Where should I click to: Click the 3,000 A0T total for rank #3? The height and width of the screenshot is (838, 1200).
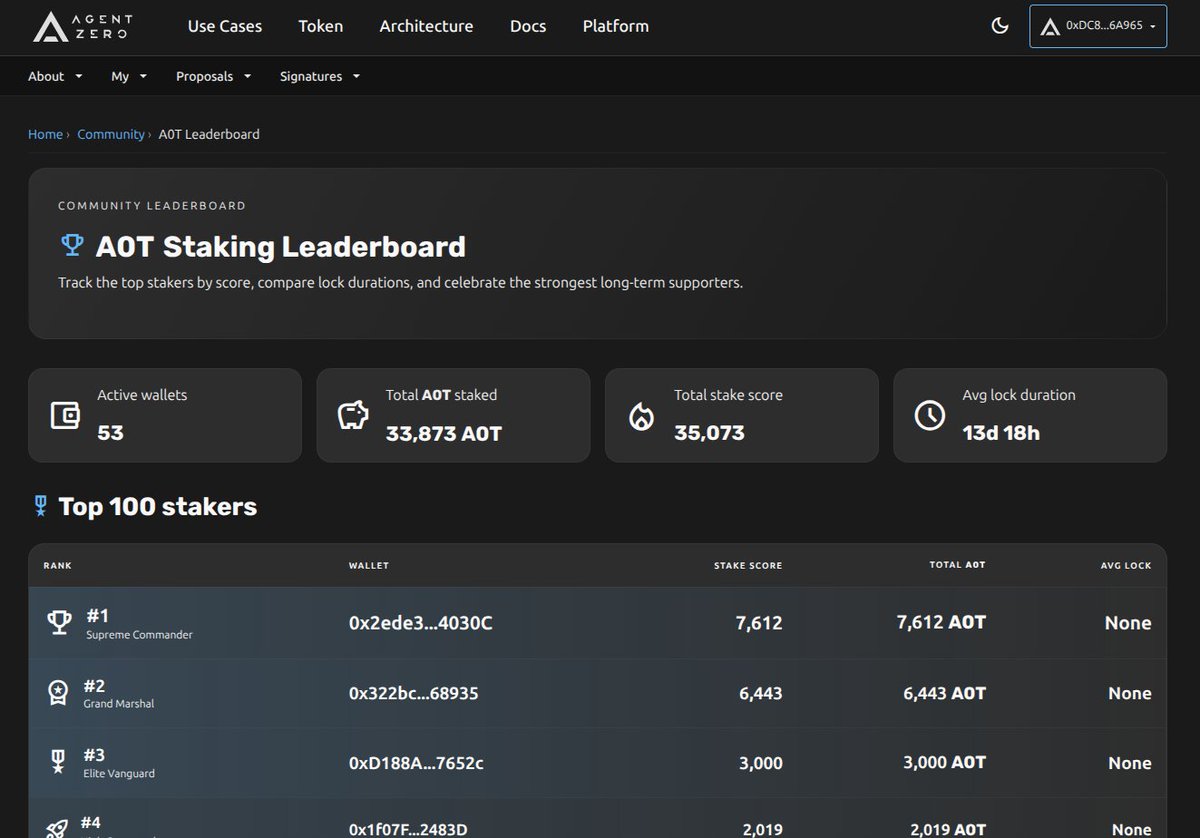click(945, 763)
